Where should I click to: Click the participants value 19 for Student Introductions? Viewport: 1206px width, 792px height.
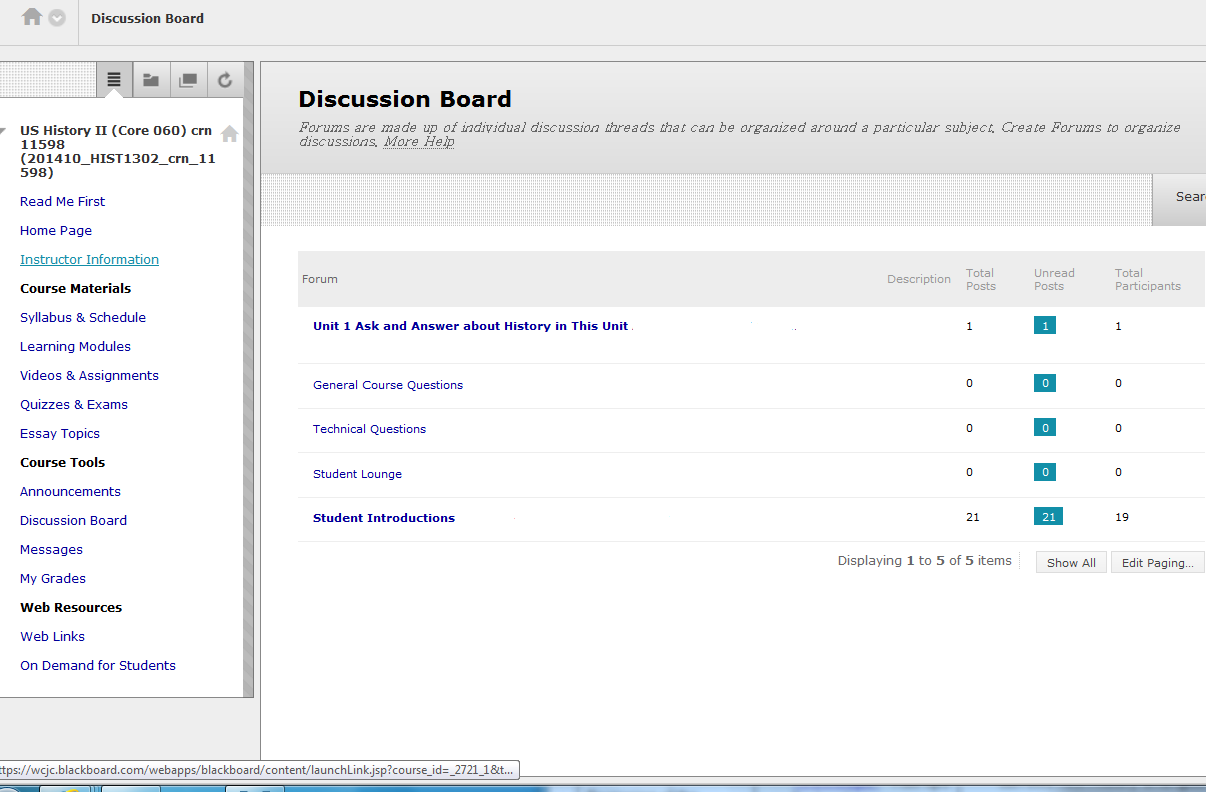(x=1122, y=517)
